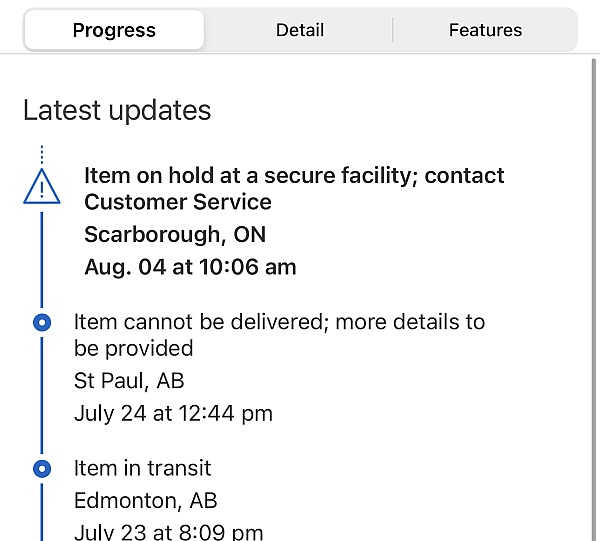Click the 'Aug. 04 at 10:06 am' timestamp
Image resolution: width=600 pixels, height=541 pixels.
[x=190, y=267]
